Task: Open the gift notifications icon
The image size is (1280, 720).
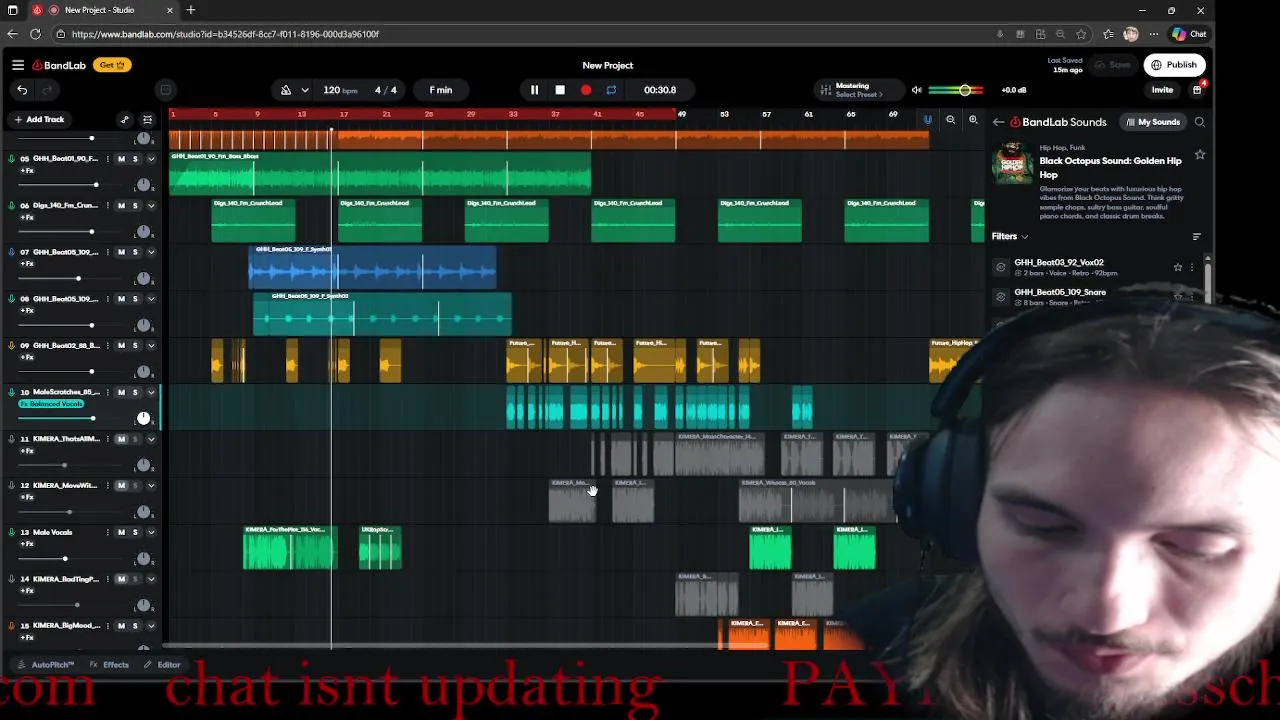Action: click(x=1197, y=90)
